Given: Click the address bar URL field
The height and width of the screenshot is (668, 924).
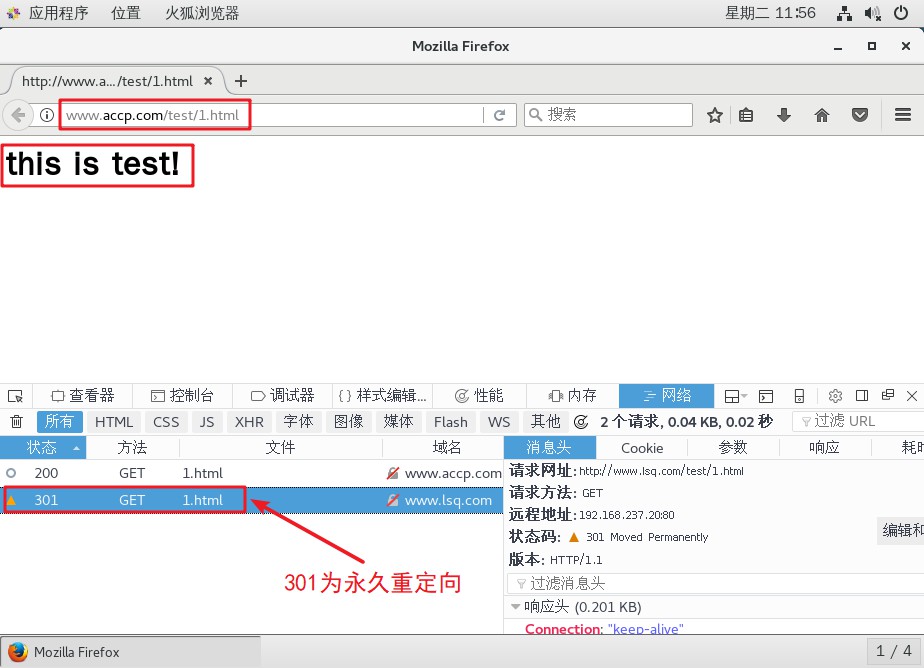Looking at the screenshot, I should (271, 115).
